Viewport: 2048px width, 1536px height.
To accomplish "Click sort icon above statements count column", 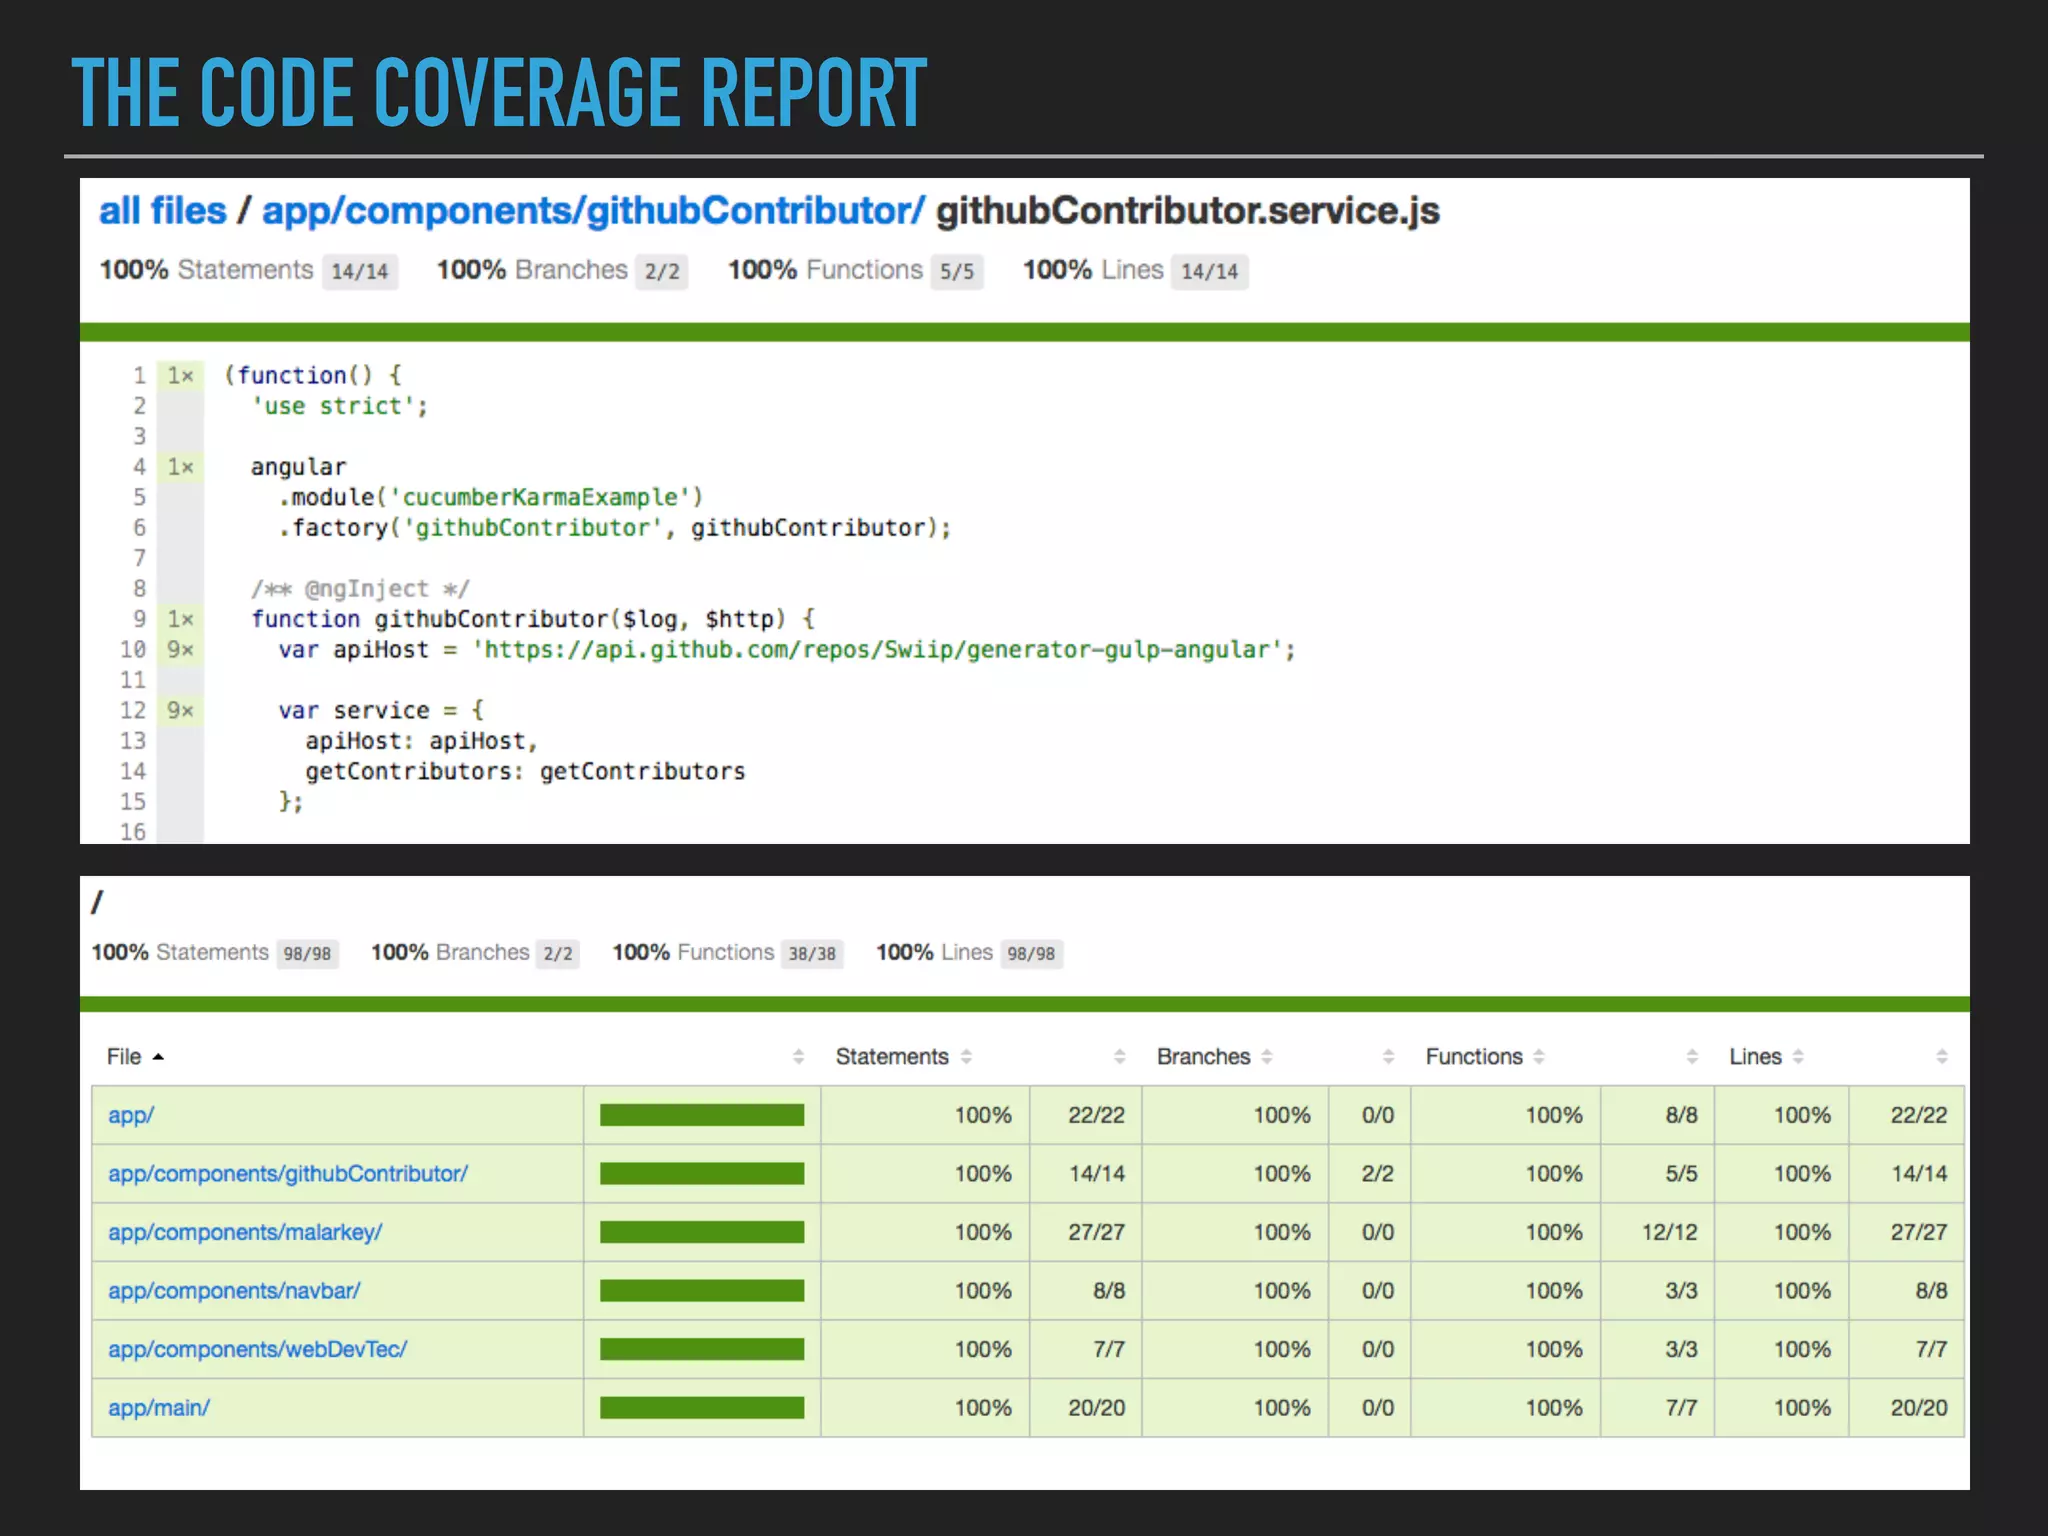I will (x=1119, y=1057).
